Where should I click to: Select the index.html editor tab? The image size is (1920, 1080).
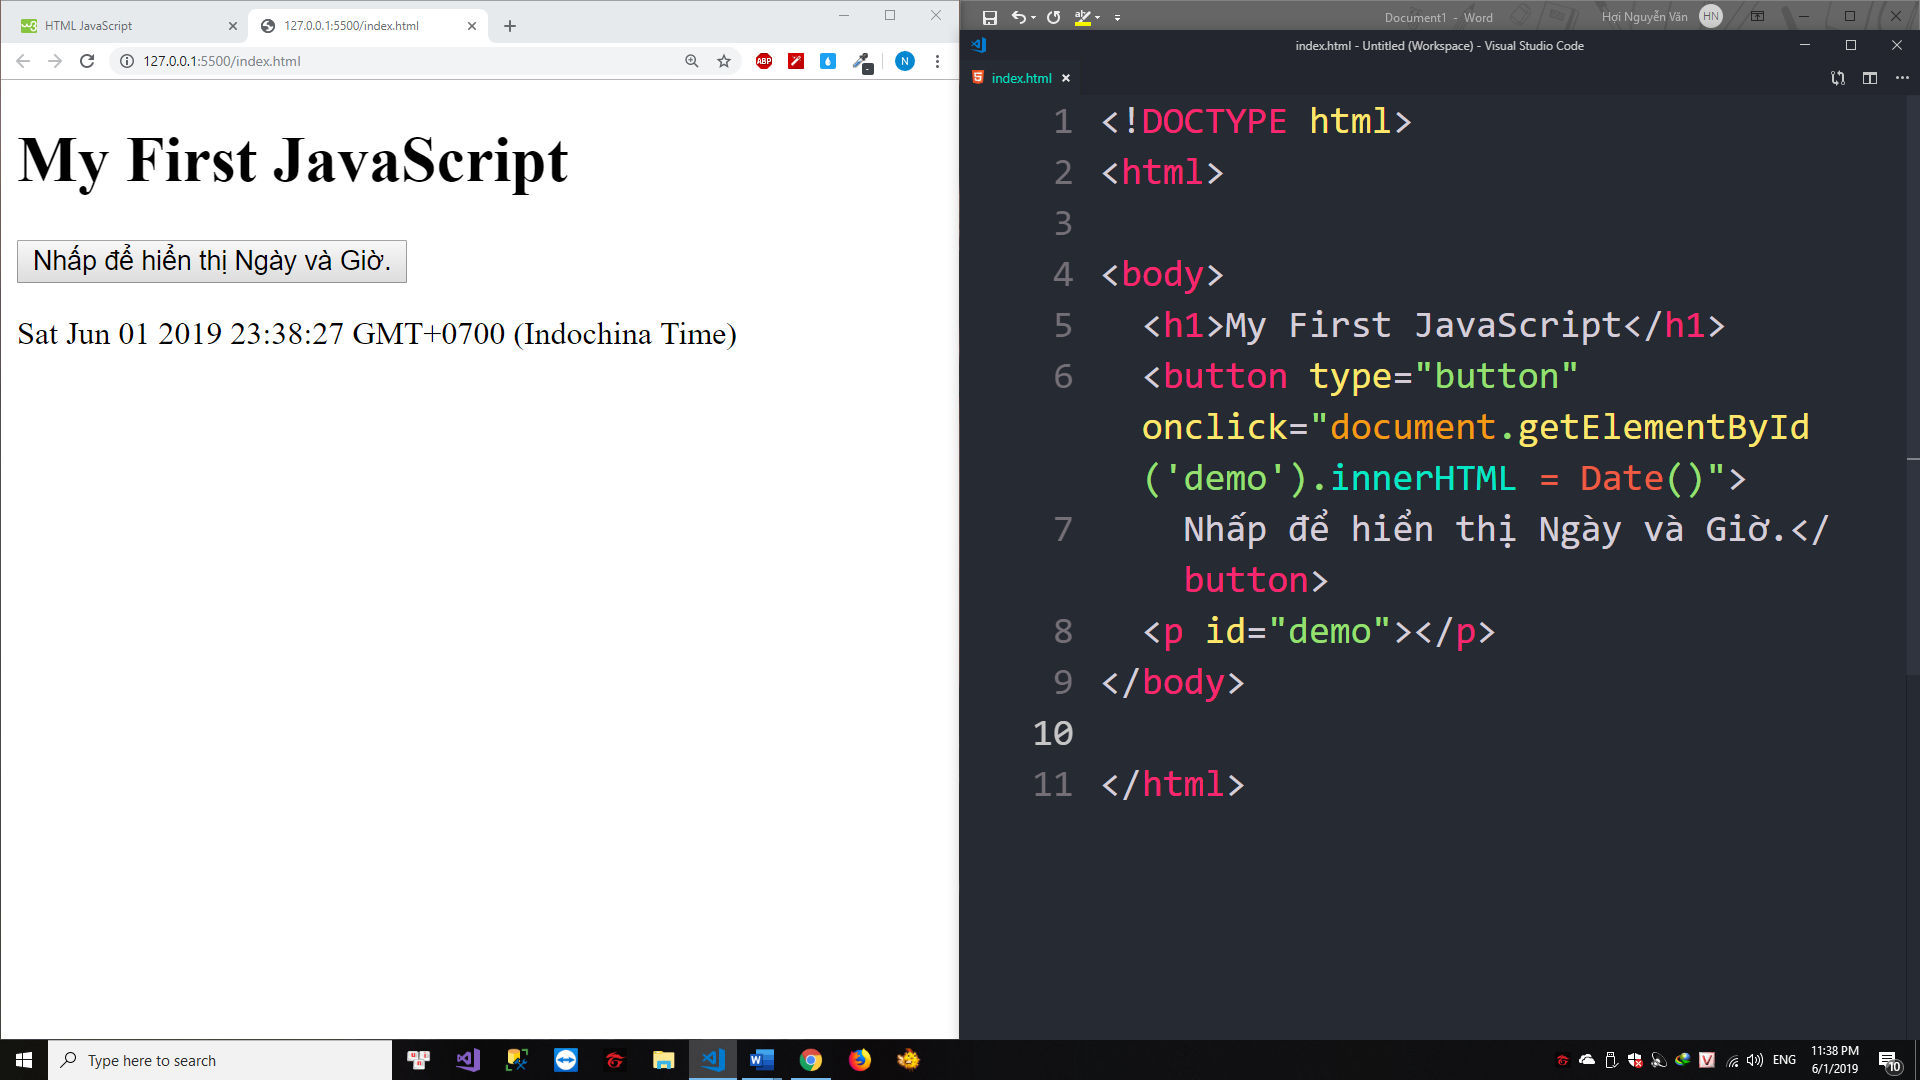pos(1020,78)
